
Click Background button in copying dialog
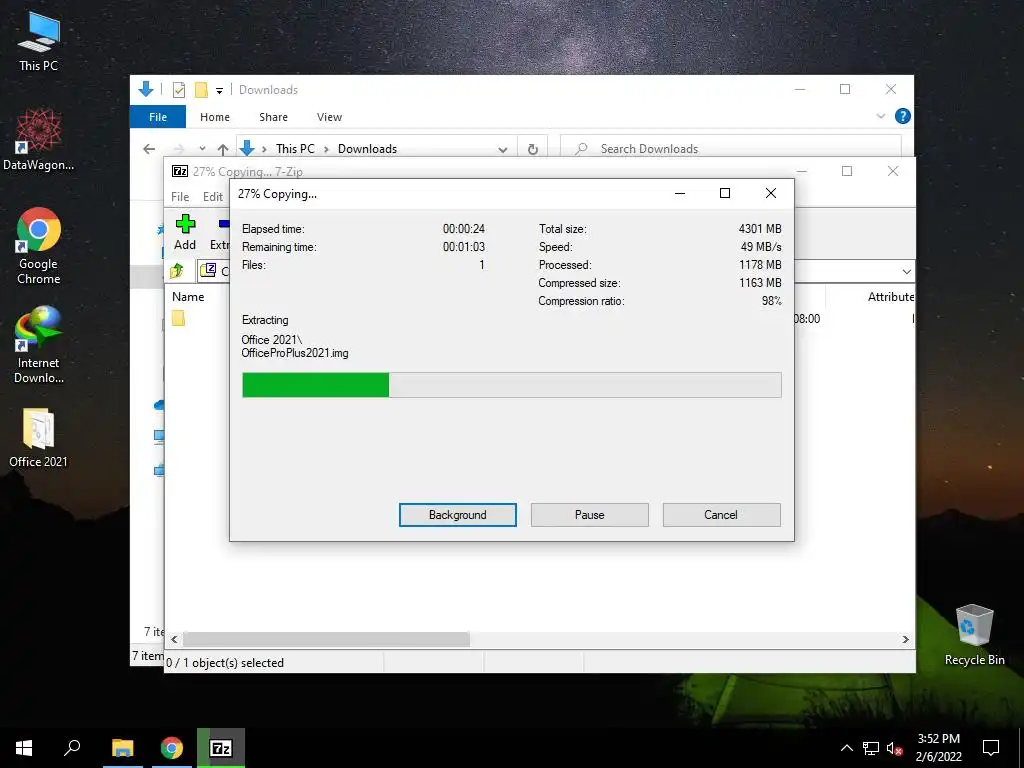(457, 515)
